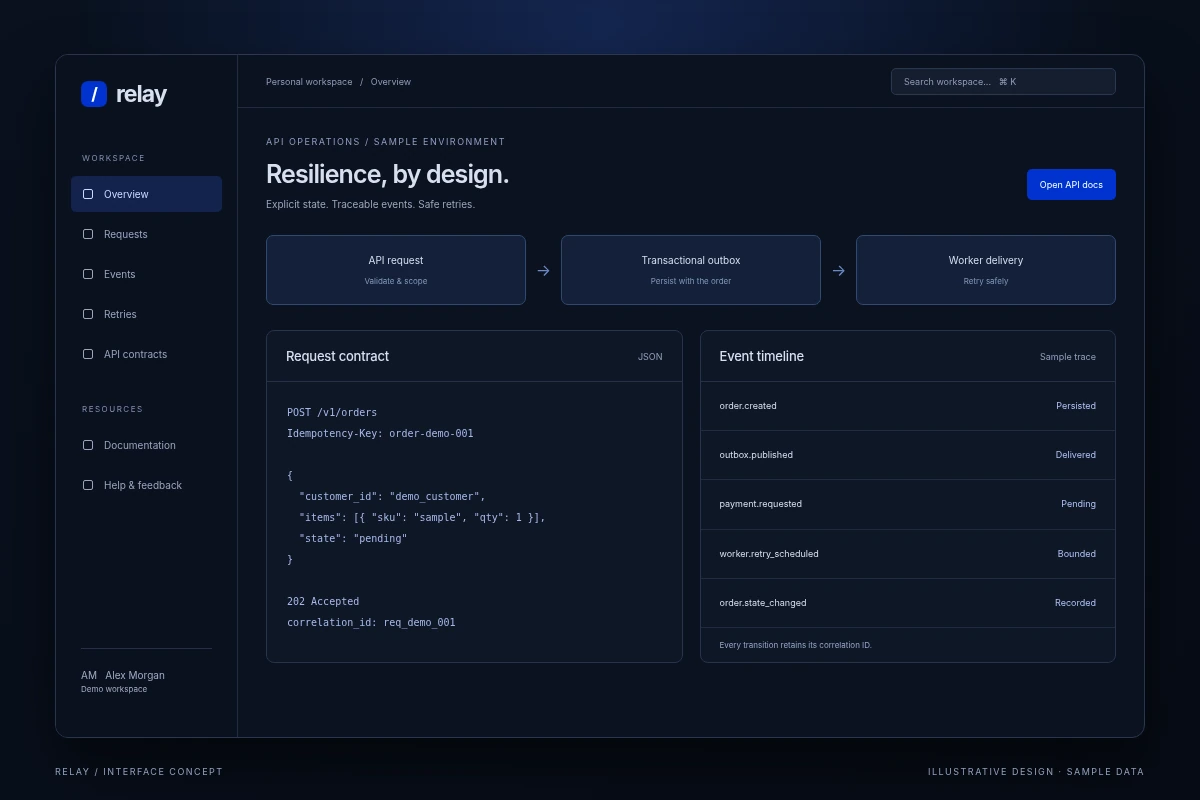Click the Open API docs button
Image resolution: width=1200 pixels, height=800 pixels.
[1071, 184]
